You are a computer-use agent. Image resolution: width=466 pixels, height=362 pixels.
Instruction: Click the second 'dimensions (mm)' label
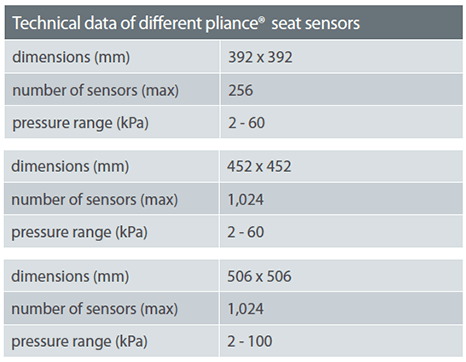[70, 166]
